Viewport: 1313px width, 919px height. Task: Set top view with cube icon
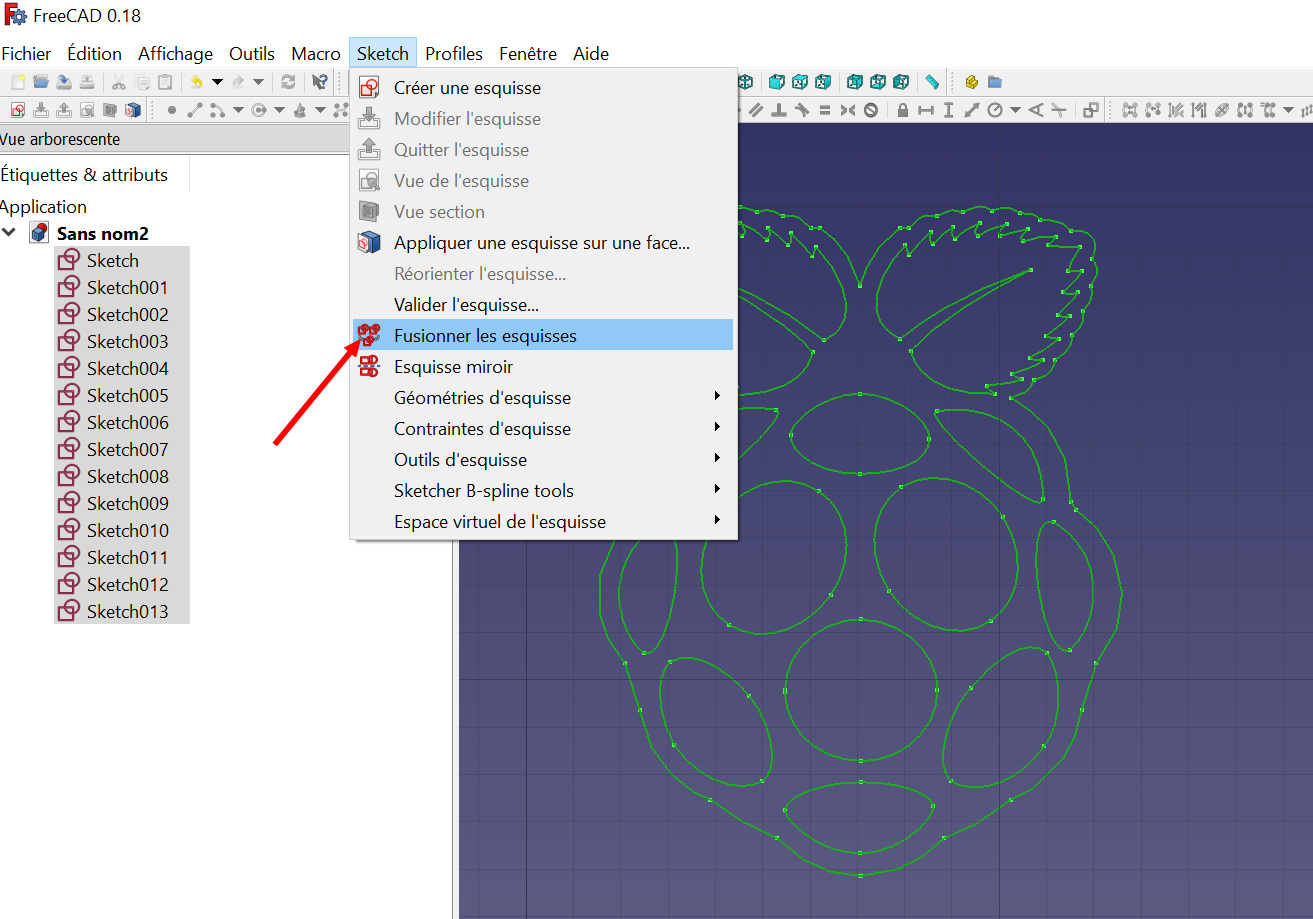pos(800,82)
